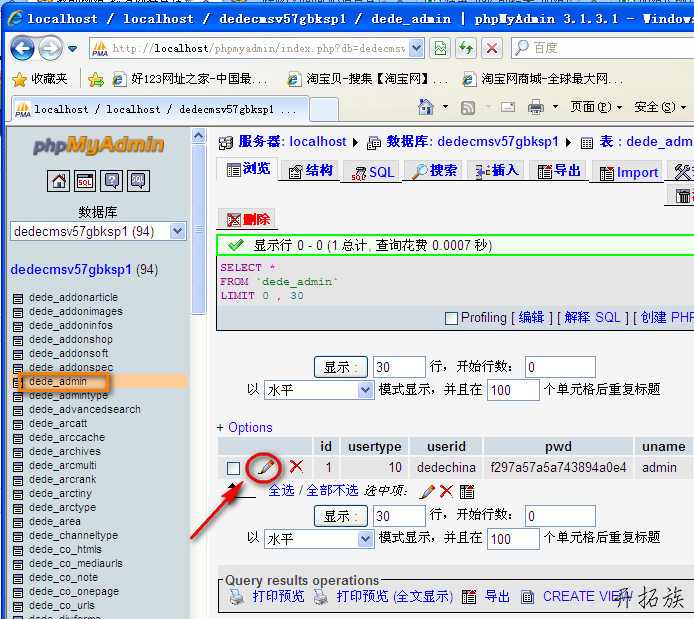Open the recent pages dropdown arrow
The height and width of the screenshot is (619, 694).
pyautogui.click(x=73, y=49)
